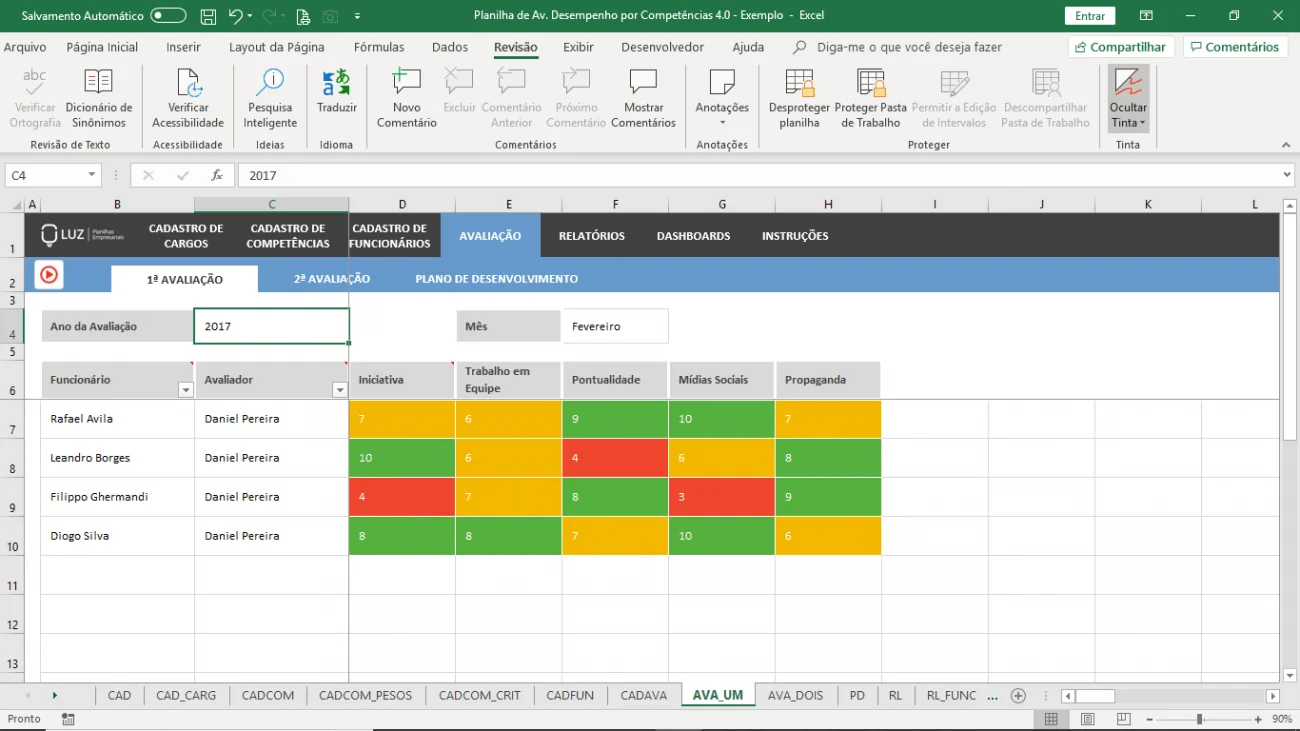Switch to the Inserir ribbon tab
Screen dimensions: 1300x731
coord(183,47)
